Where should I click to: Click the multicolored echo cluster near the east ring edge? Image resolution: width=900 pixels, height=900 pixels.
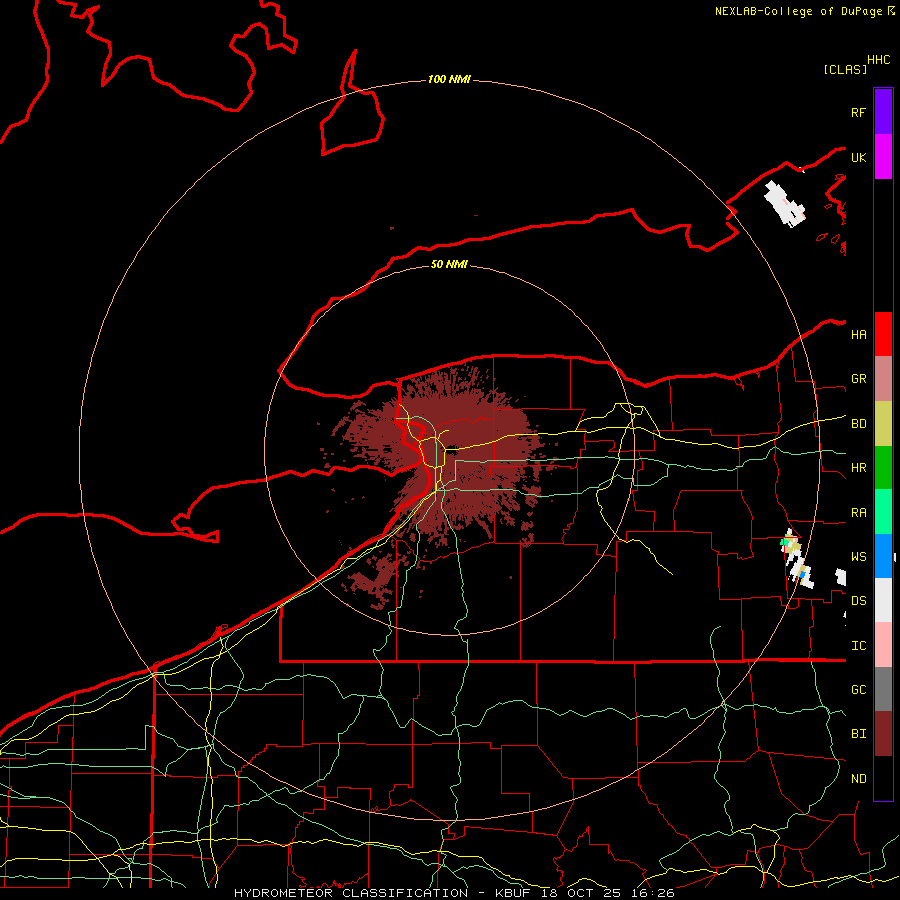[797, 560]
